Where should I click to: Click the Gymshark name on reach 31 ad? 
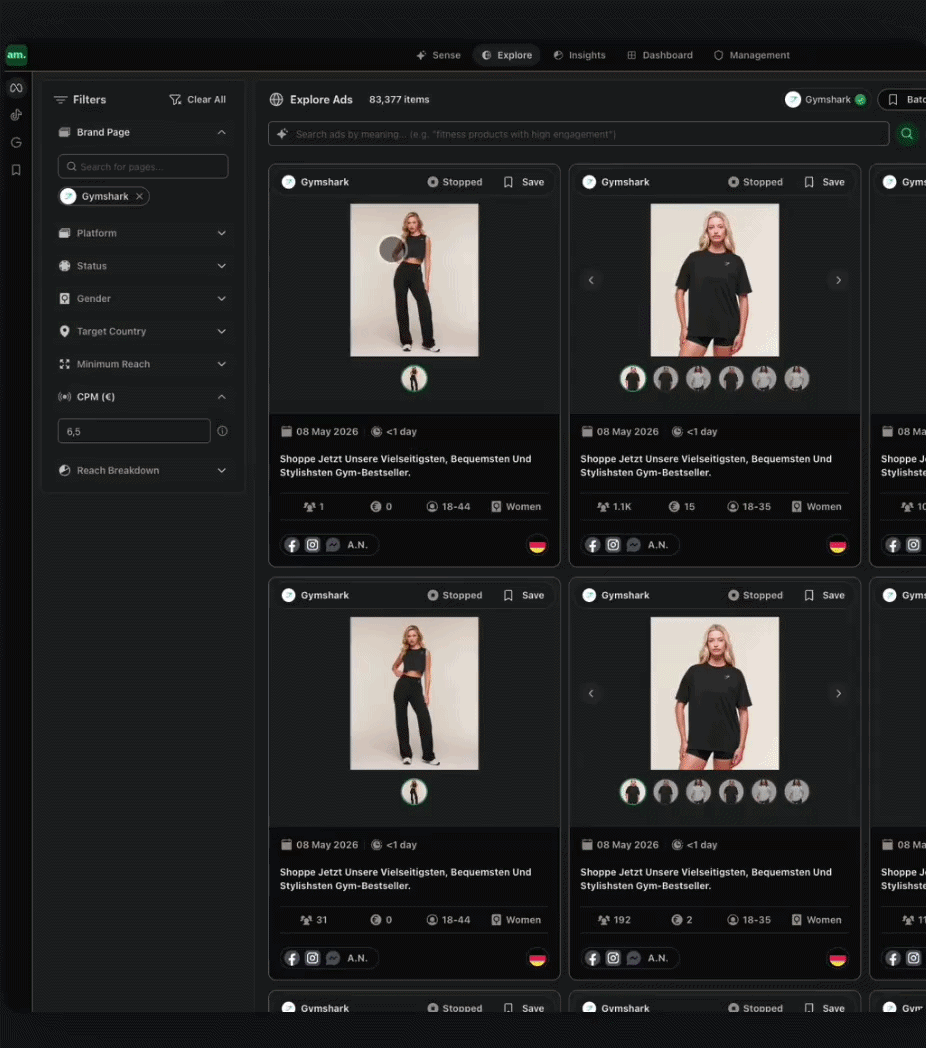(x=325, y=595)
